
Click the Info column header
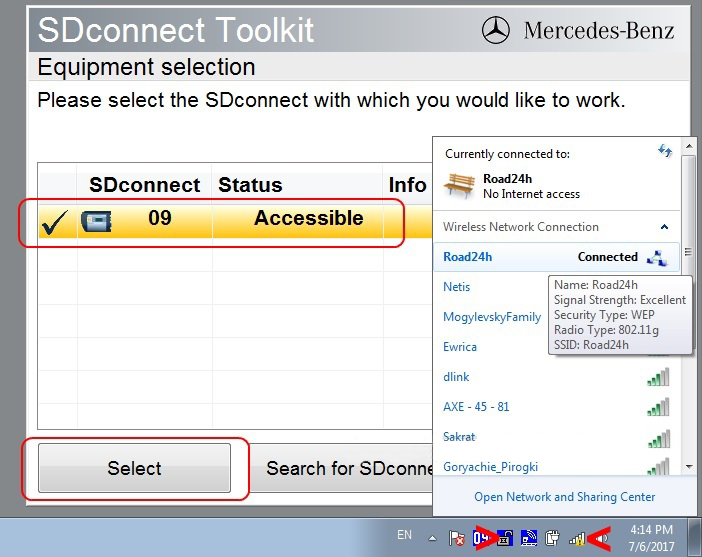(407, 185)
